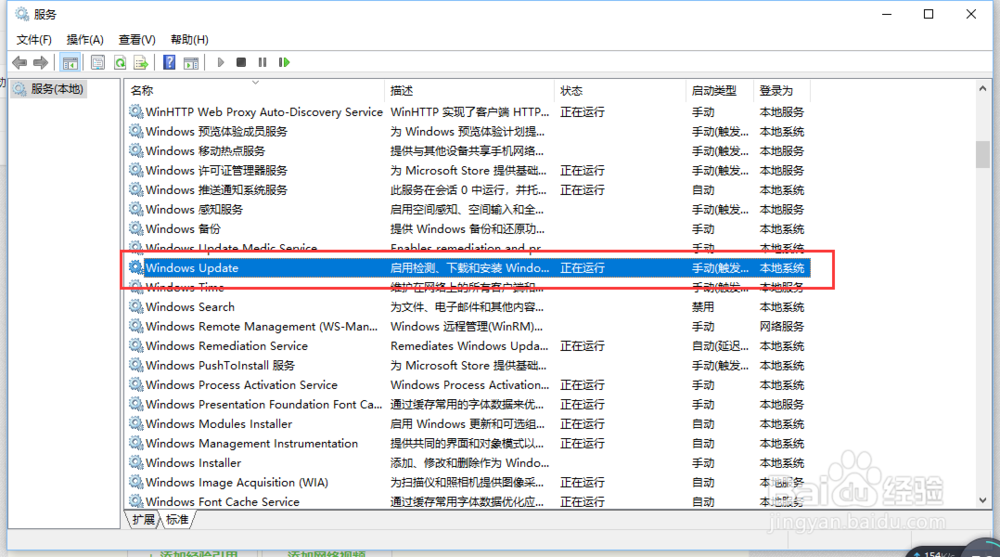This screenshot has width=1000, height=557.
Task: Select Windows 推送通知系统服务 name
Action: click(x=216, y=189)
